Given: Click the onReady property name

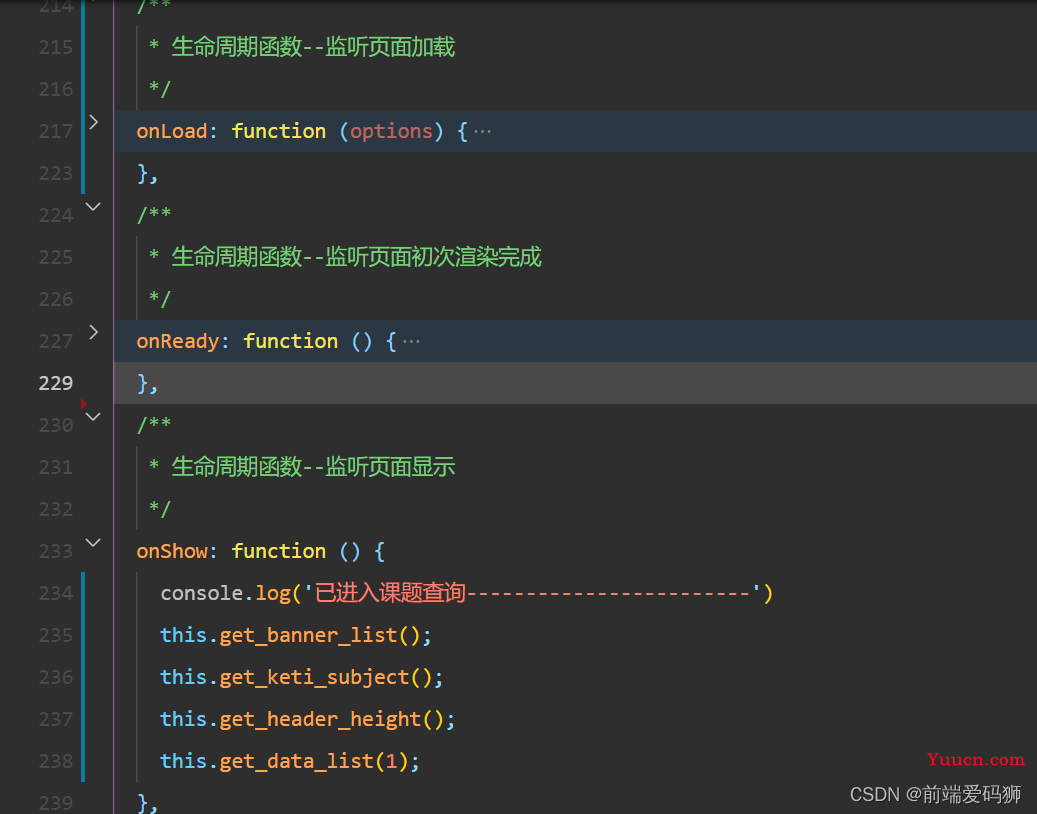Looking at the screenshot, I should coord(178,341).
